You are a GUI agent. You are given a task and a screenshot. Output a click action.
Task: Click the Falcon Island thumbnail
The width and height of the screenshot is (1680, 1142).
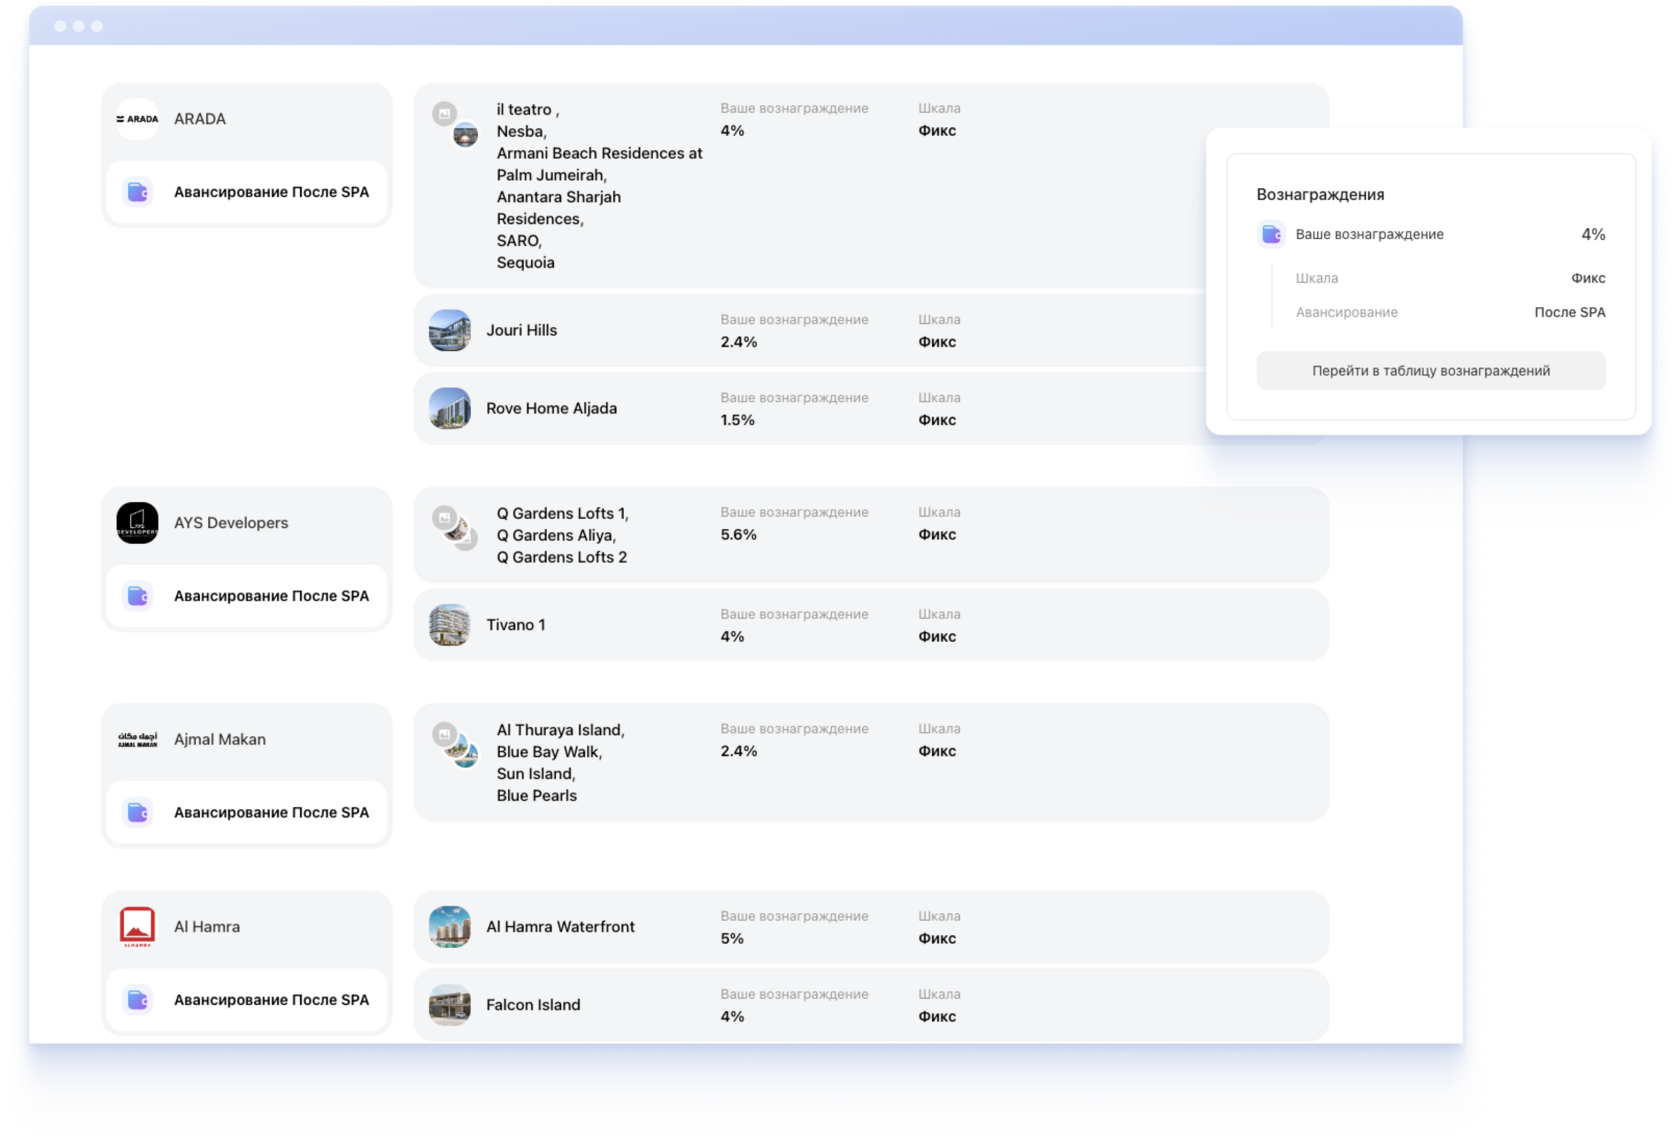click(450, 1005)
